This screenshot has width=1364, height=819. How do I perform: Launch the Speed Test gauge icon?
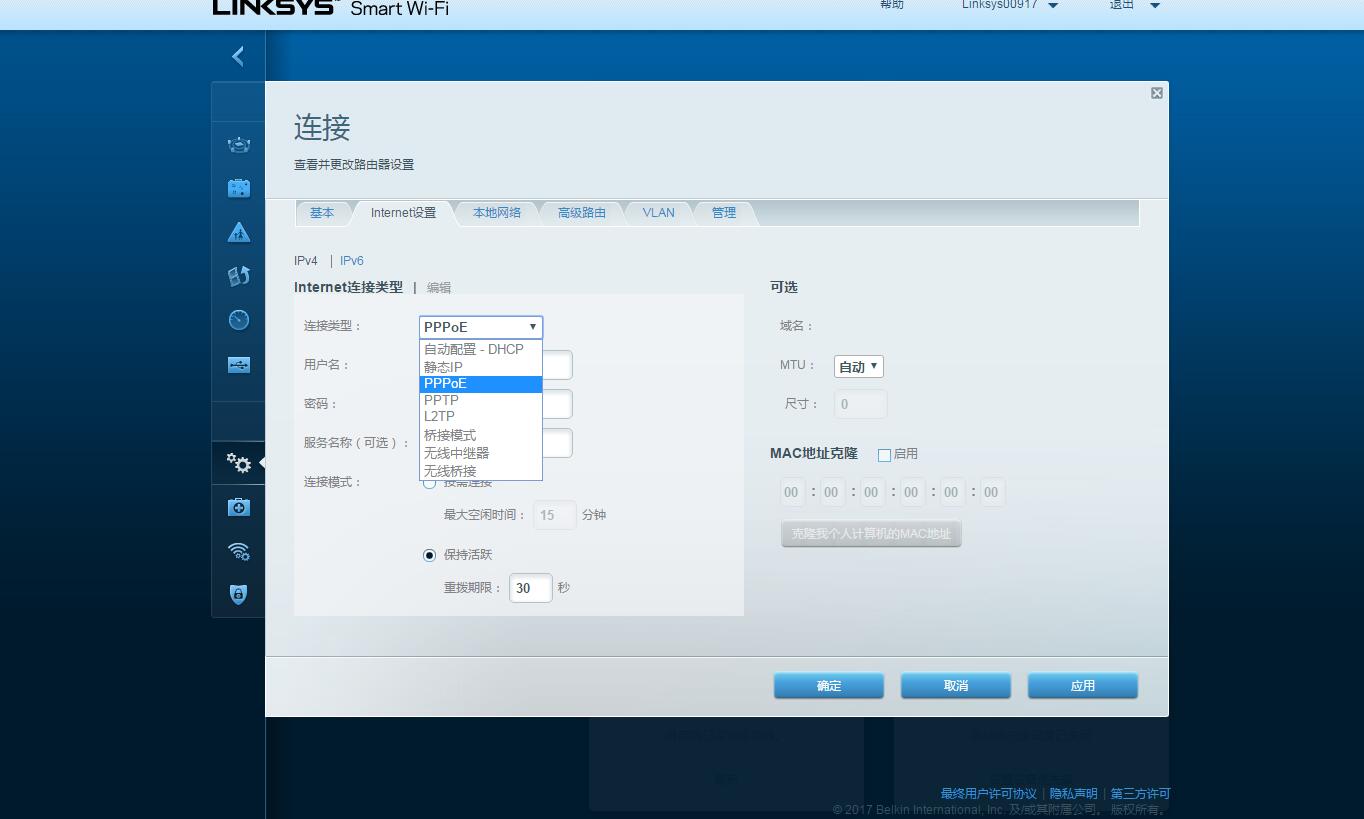pyautogui.click(x=238, y=319)
